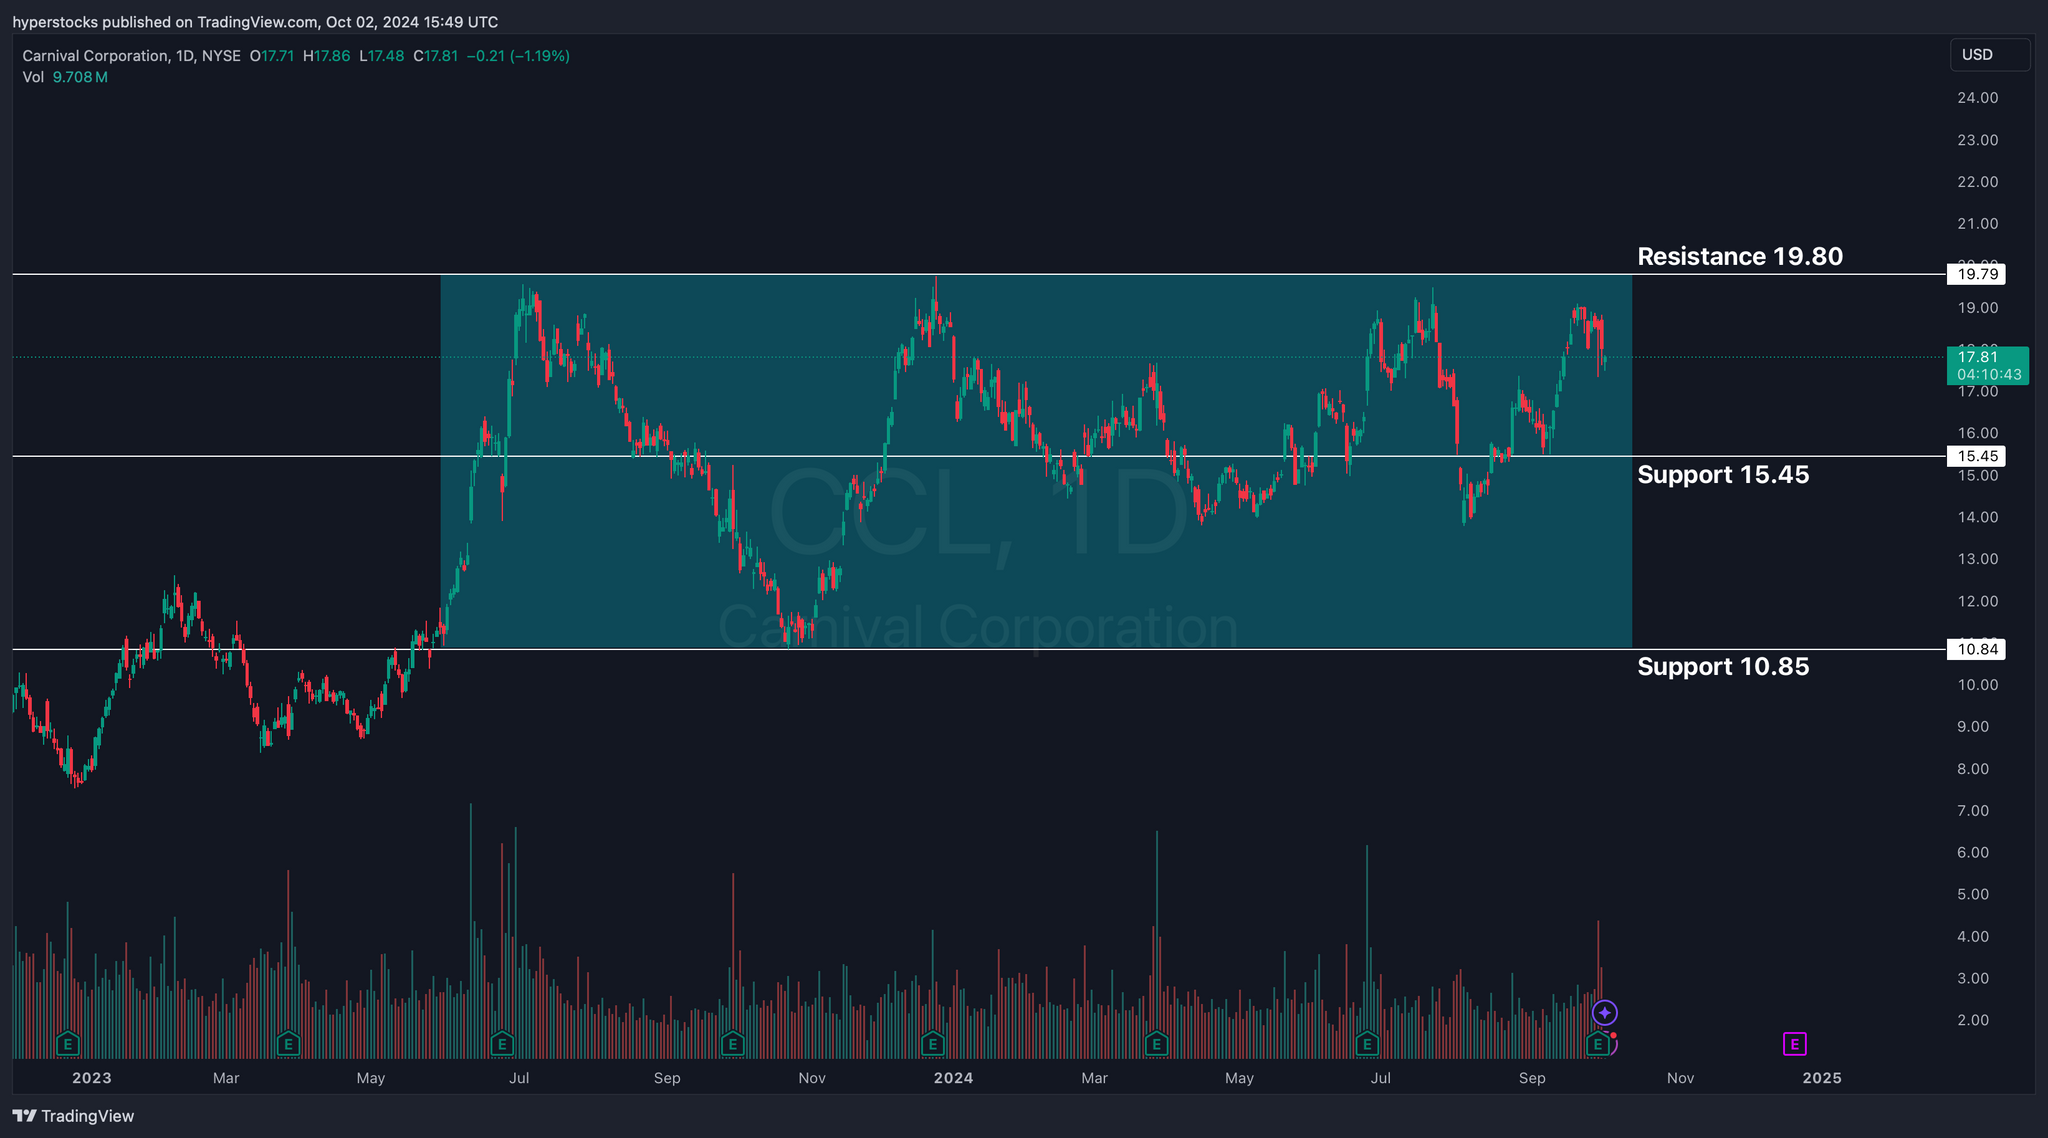Click the earnings E marker before Nov 2023
Screen dimensions: 2048x1138
[x=732, y=1044]
